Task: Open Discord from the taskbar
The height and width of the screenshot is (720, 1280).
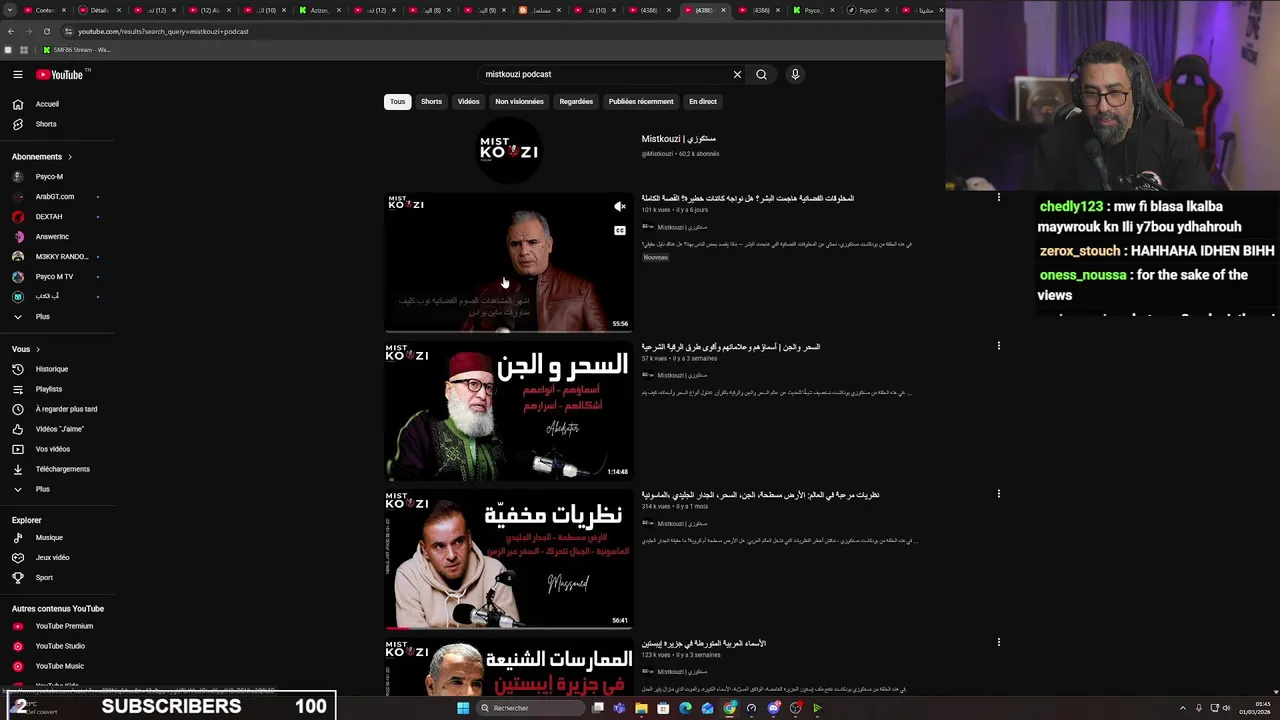Action: (x=774, y=708)
